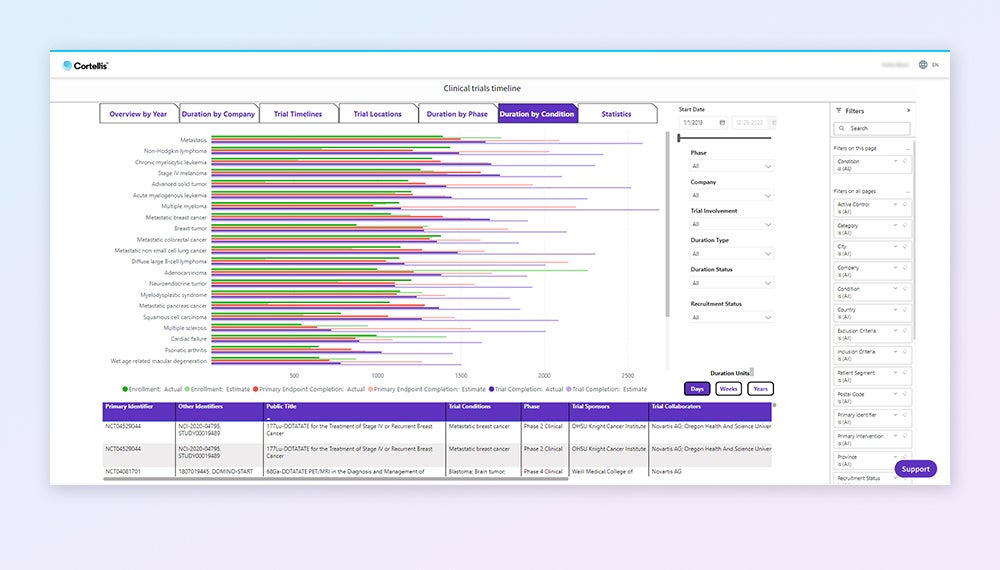Click the eraser icon on Category filter

tap(905, 225)
